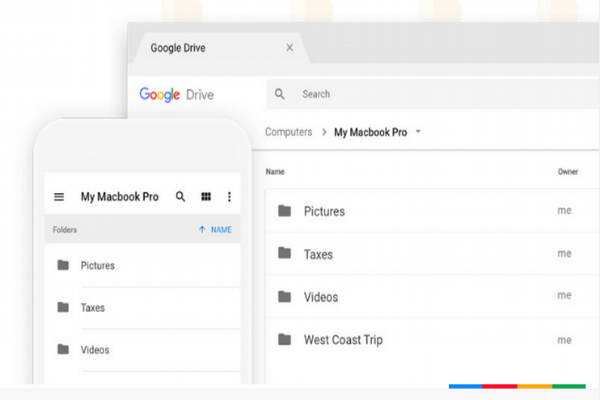Click the magnifier icon in Drive search bar
Screen dimensions: 600x400
pos(280,94)
